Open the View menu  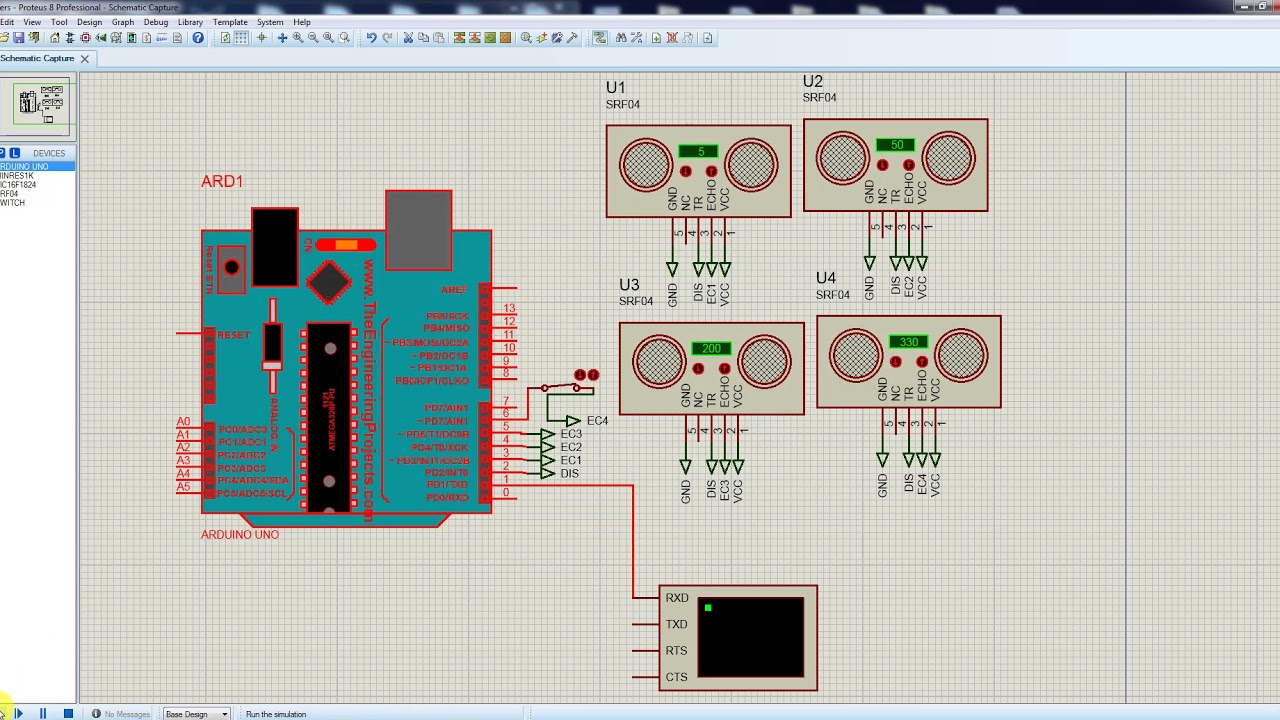pyautogui.click(x=32, y=22)
